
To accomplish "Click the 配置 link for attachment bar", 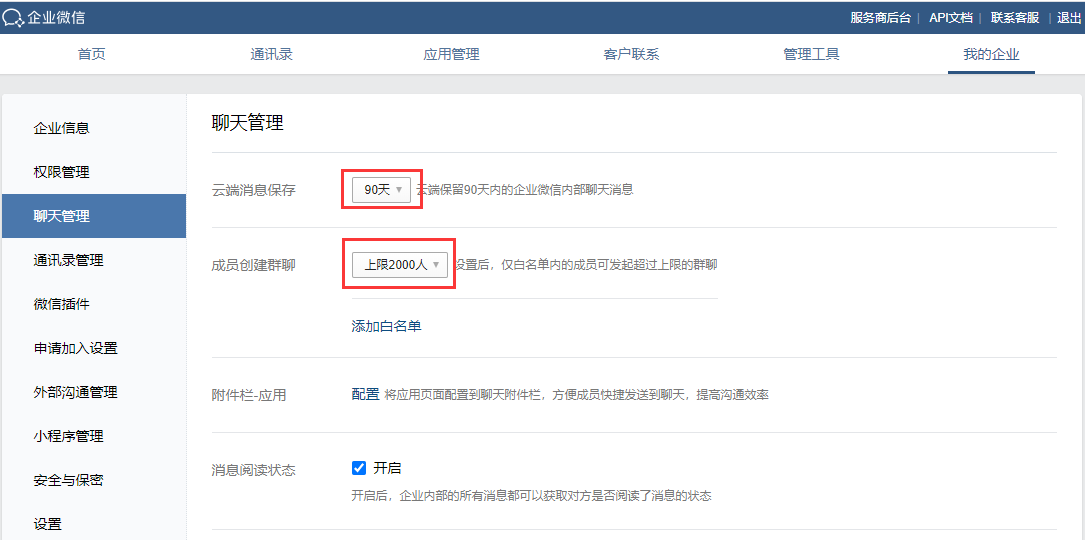I will coord(365,395).
